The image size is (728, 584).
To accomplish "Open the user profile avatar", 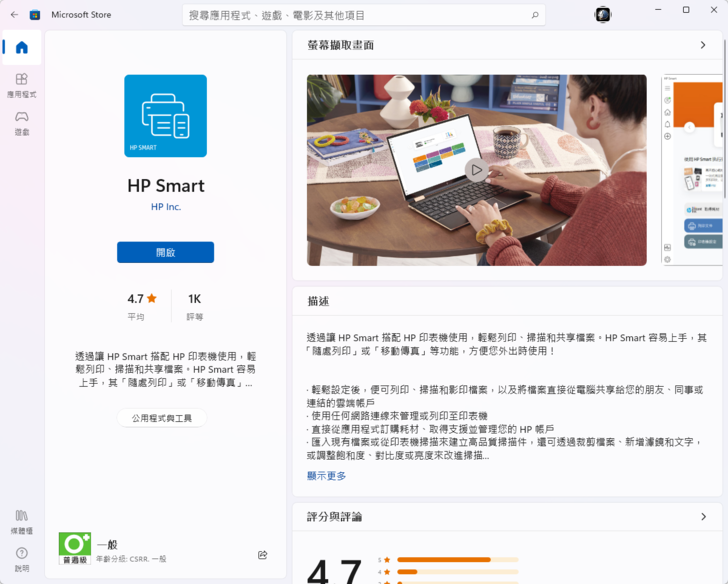I will pyautogui.click(x=603, y=15).
